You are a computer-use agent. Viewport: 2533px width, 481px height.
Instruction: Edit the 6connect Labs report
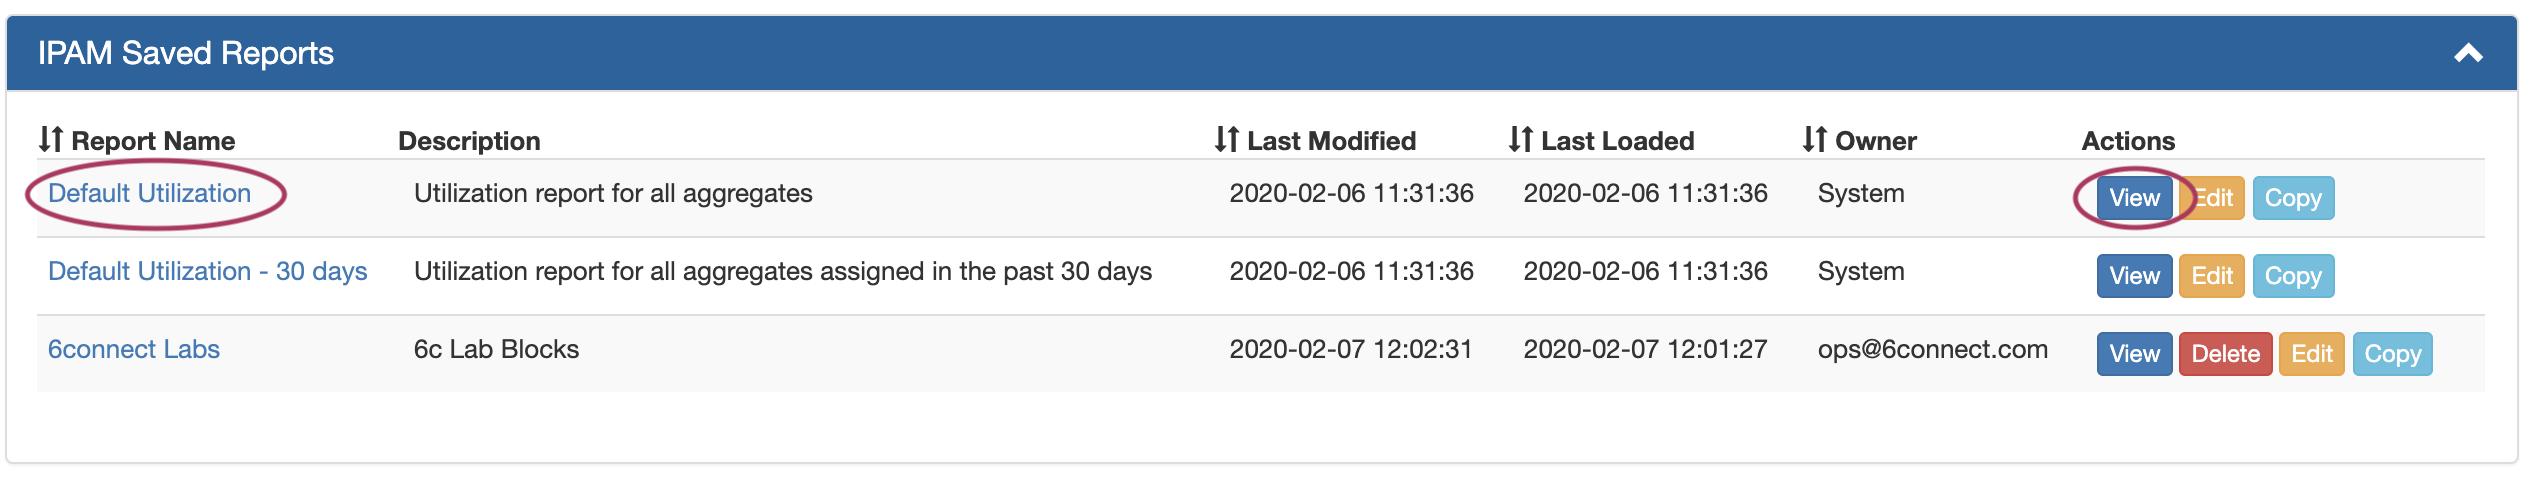click(x=2311, y=354)
